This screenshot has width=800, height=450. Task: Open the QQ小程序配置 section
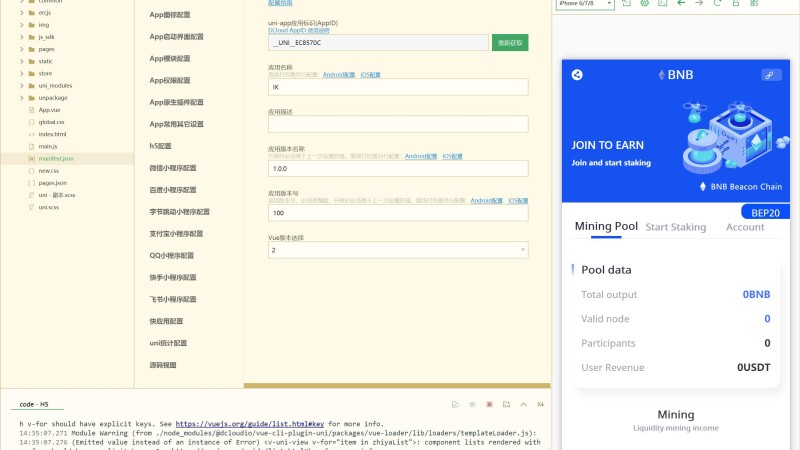(171, 256)
